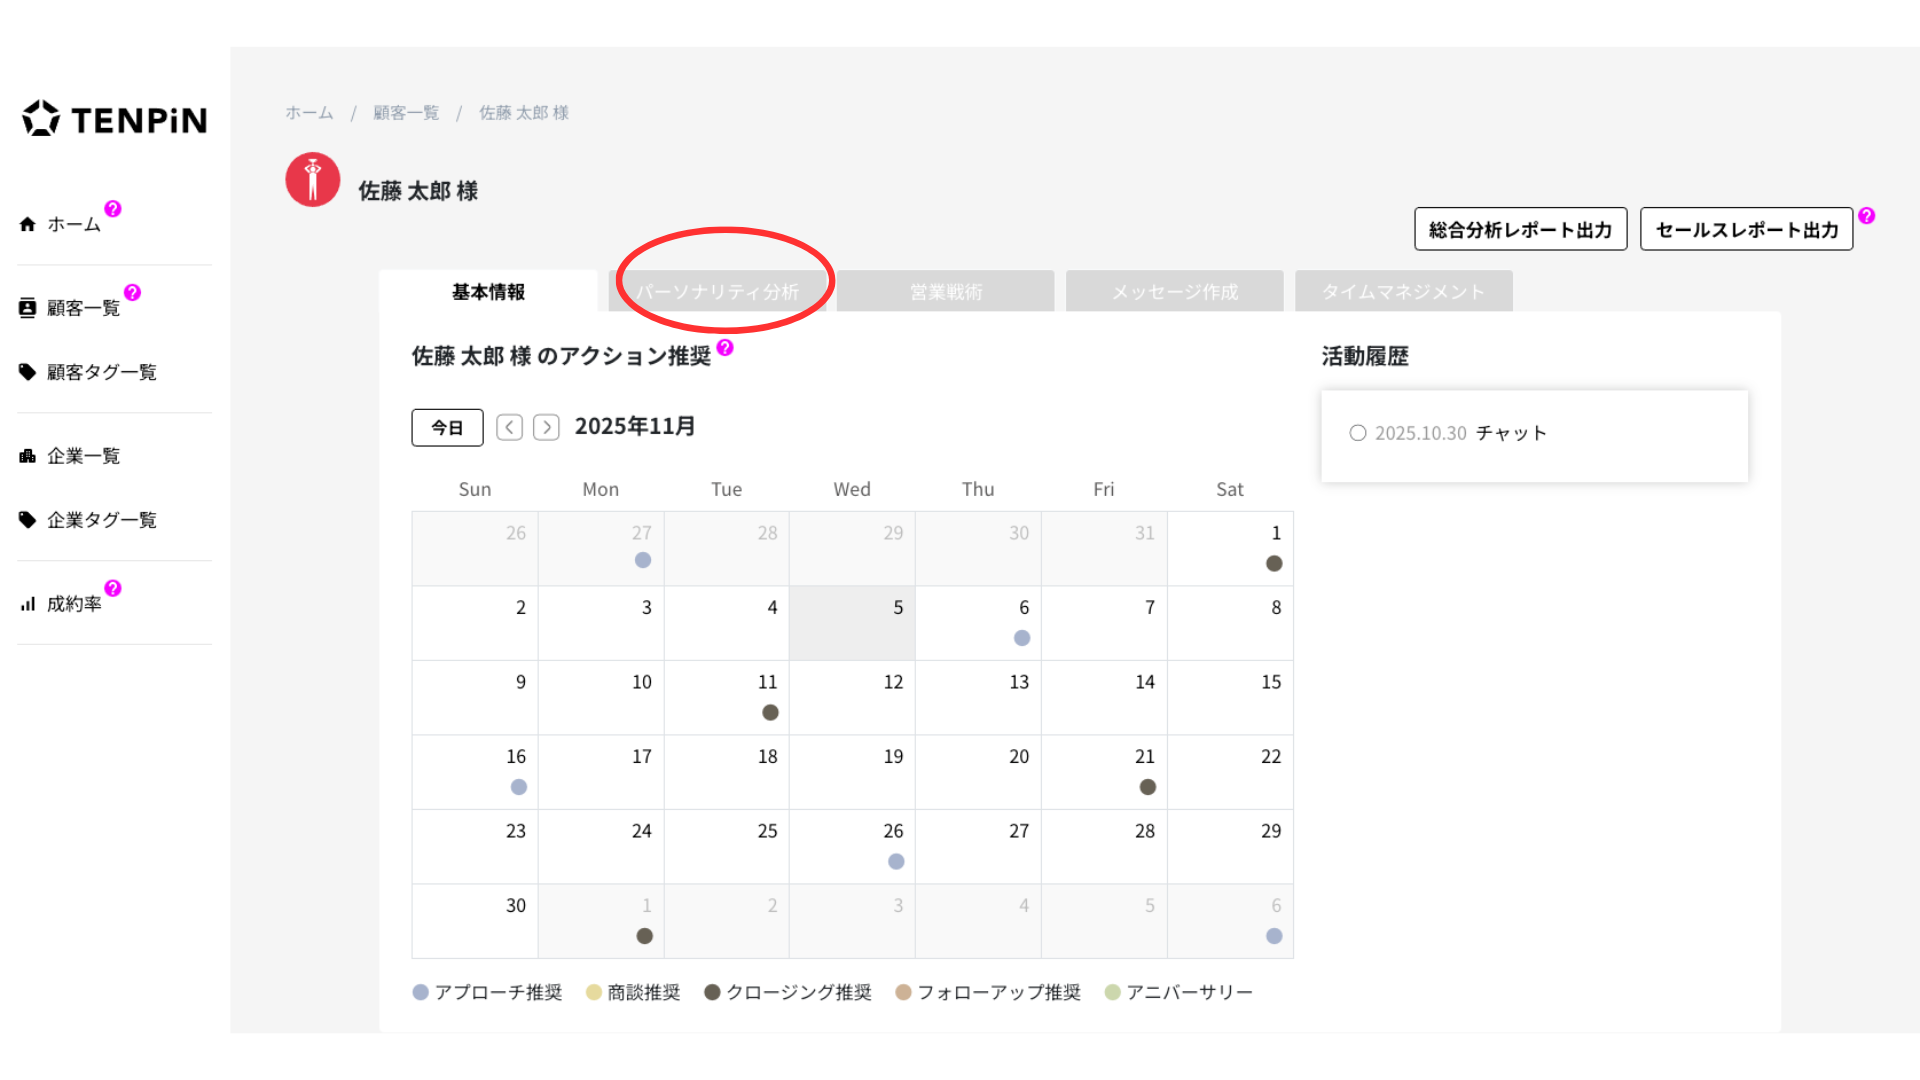Click help icon beside アクション推奨 heading
The width and height of the screenshot is (1920, 1080).
pos(725,348)
